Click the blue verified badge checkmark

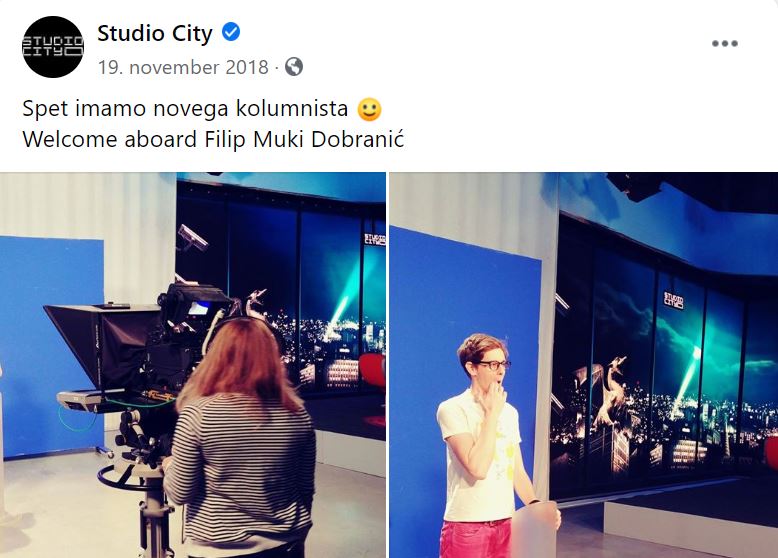(x=231, y=32)
